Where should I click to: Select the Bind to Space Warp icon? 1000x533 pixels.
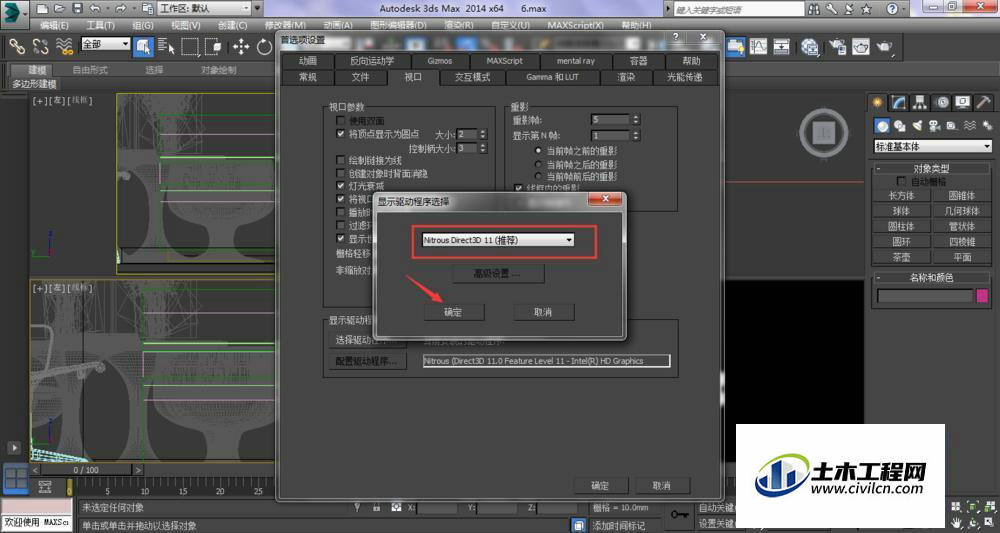click(x=64, y=46)
